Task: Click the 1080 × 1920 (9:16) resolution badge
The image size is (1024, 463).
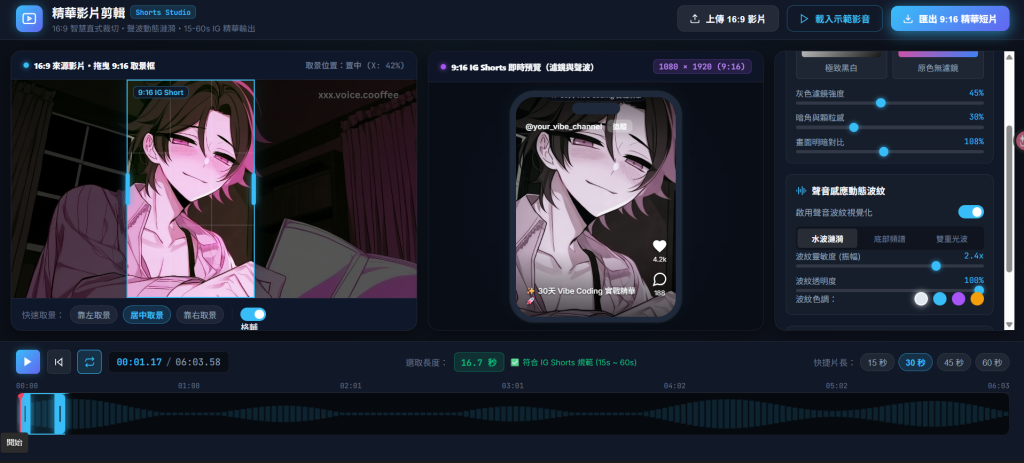Action: click(x=702, y=67)
